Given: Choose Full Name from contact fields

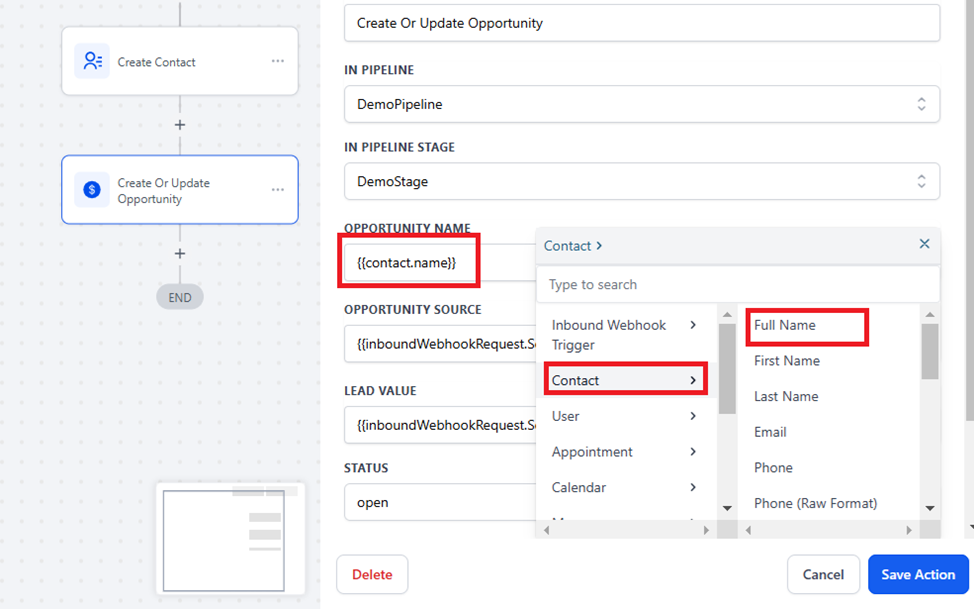Looking at the screenshot, I should tap(785, 325).
